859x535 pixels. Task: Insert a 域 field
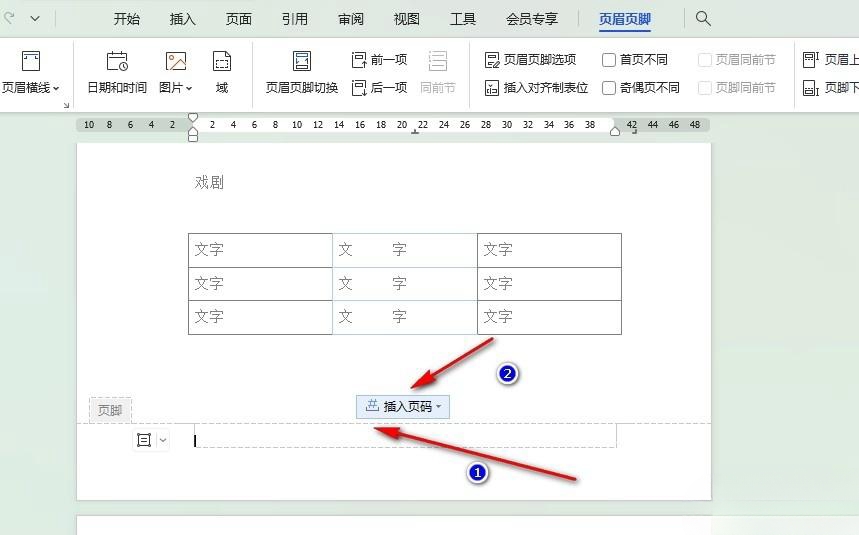click(222, 72)
